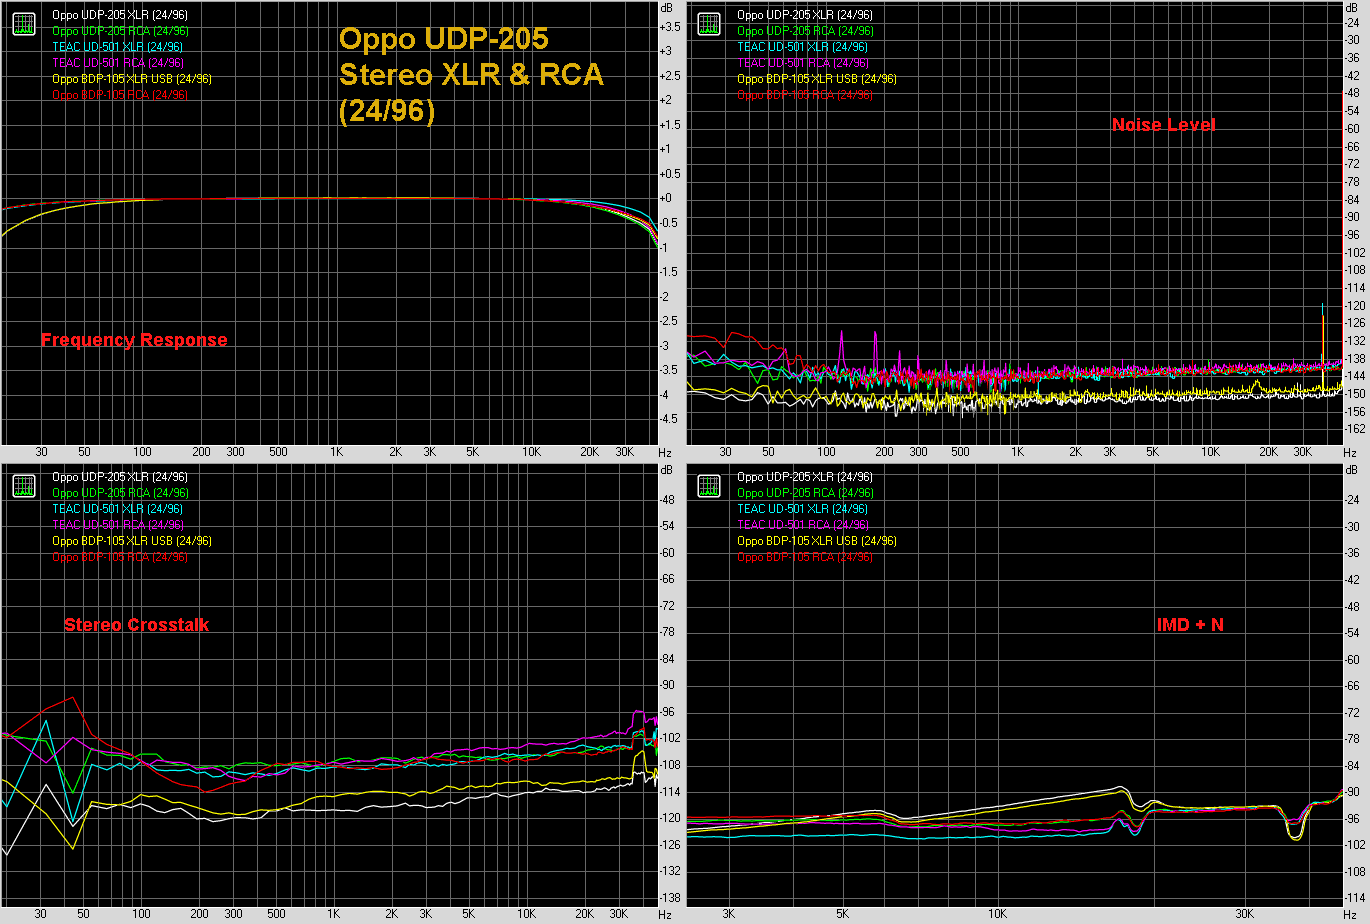Select TEAC UD-501 RCA legend in Frequency Response chart
This screenshot has height=924, width=1370.
click(118, 63)
